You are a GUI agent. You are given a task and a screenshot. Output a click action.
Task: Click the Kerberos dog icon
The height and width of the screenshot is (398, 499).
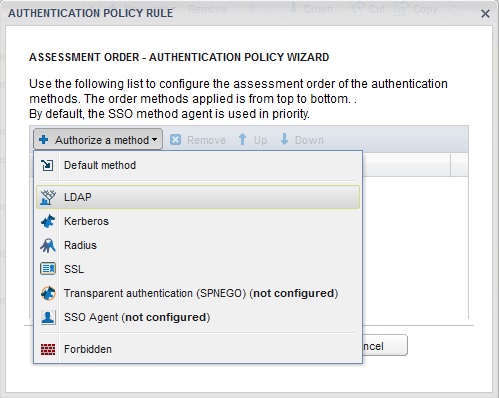click(x=48, y=221)
